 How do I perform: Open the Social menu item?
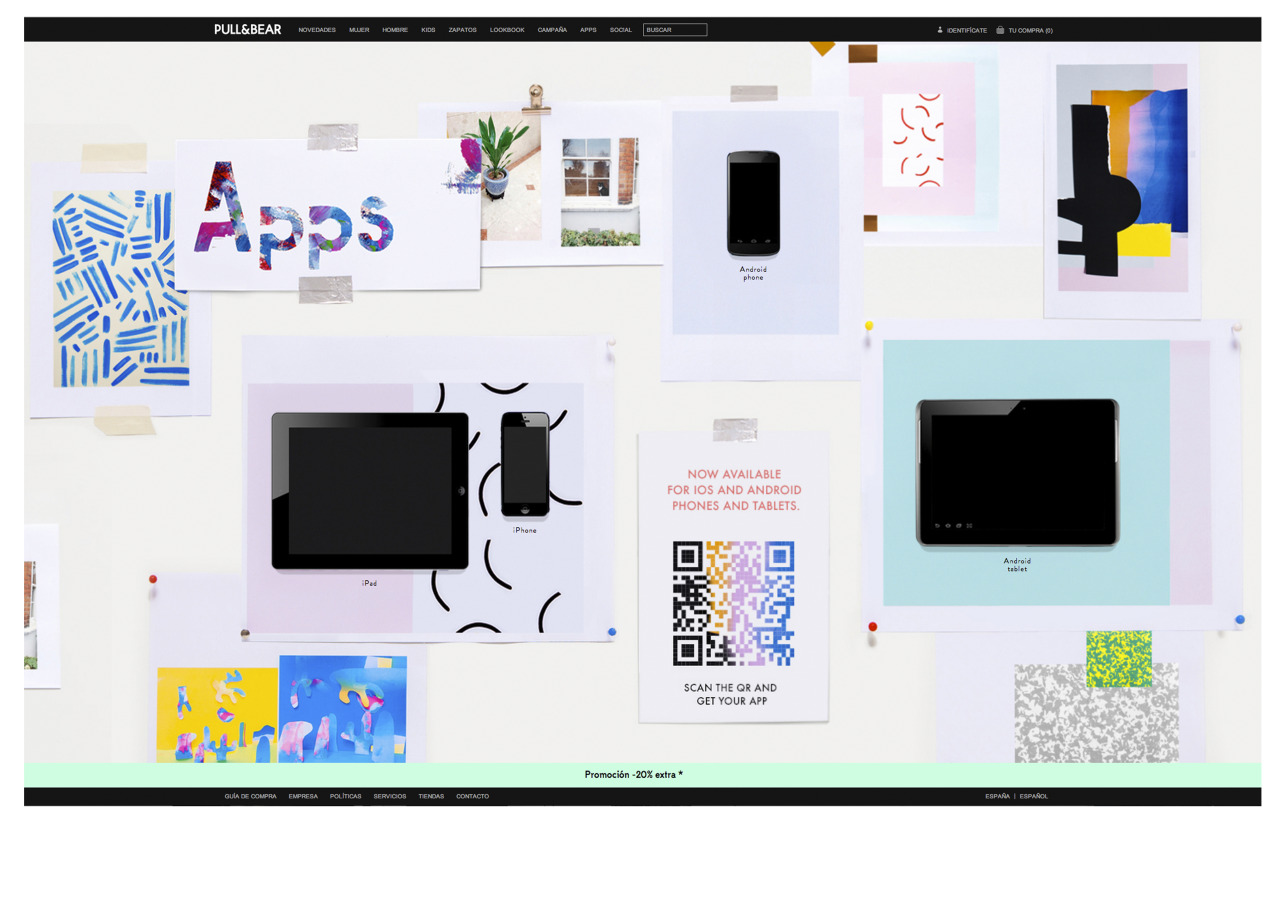click(x=621, y=30)
